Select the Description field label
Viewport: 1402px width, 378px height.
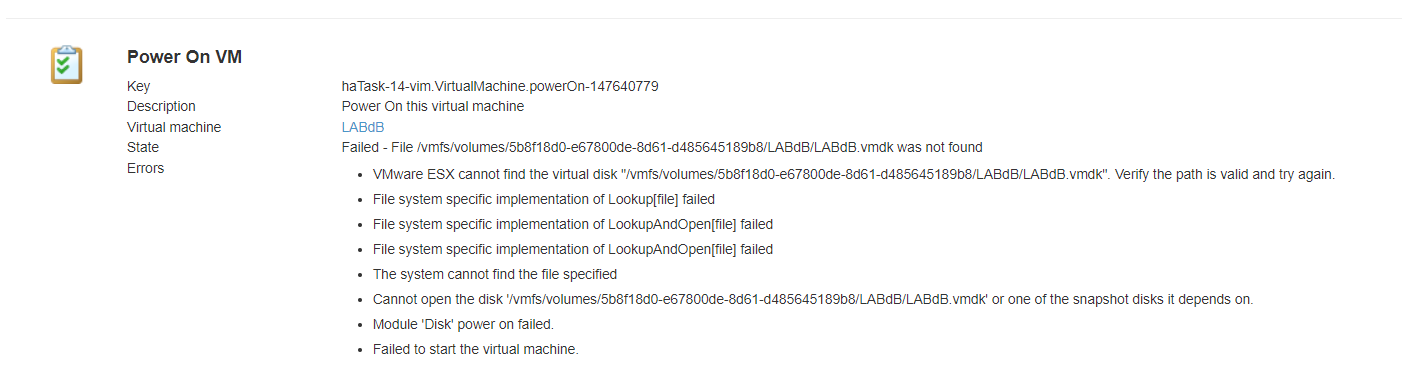161,106
